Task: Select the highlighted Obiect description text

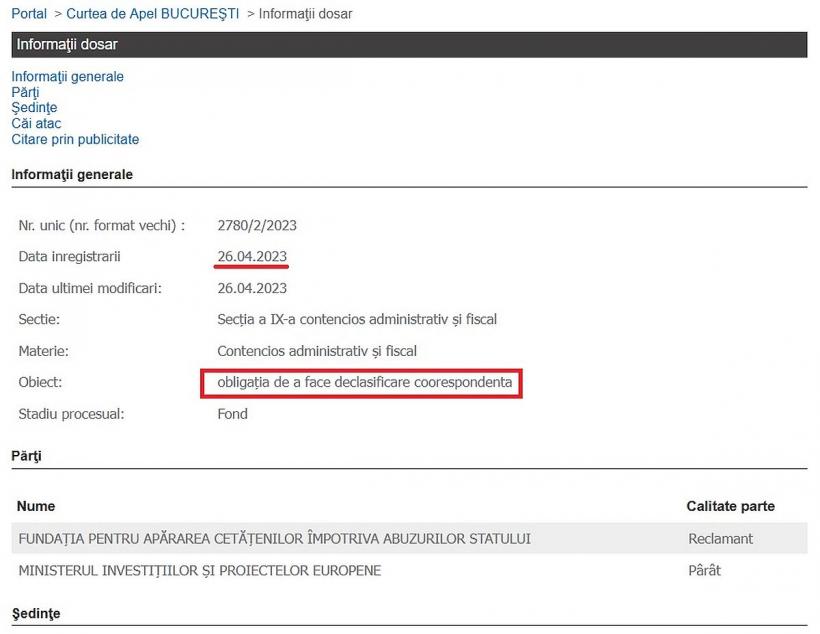Action: (363, 384)
